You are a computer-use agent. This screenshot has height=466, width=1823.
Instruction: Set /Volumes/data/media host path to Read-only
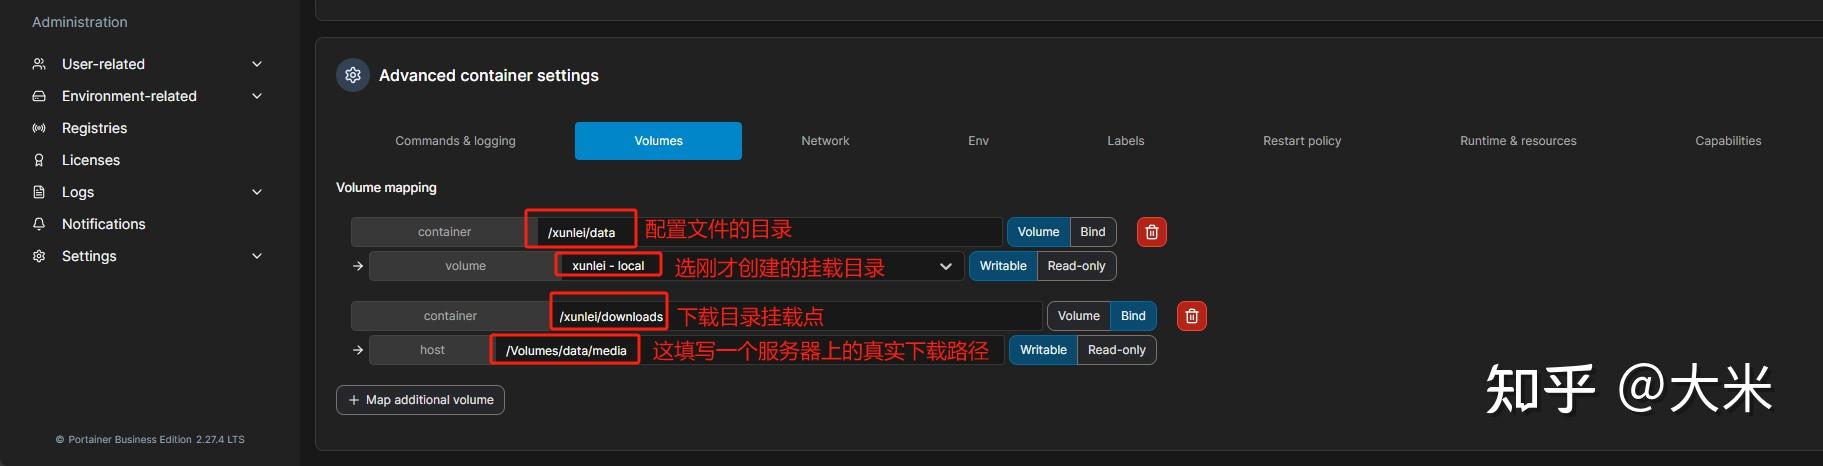[1116, 350]
